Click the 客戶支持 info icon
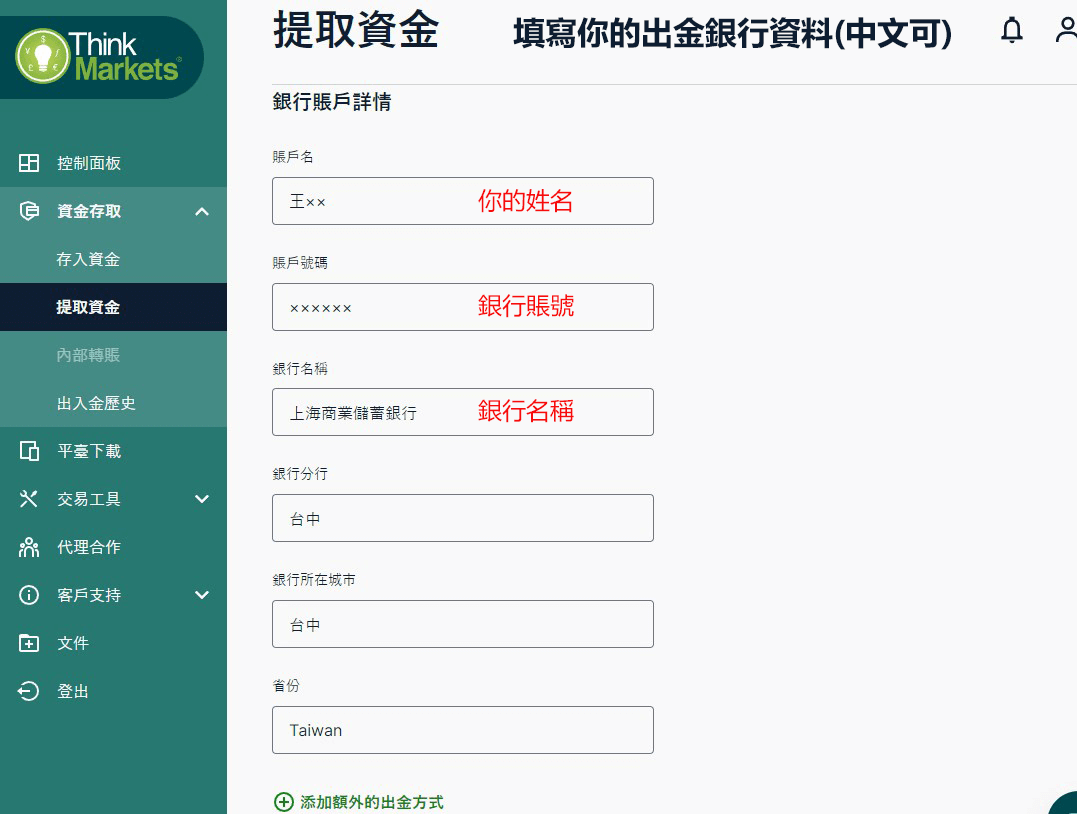1077x814 pixels. [29, 595]
